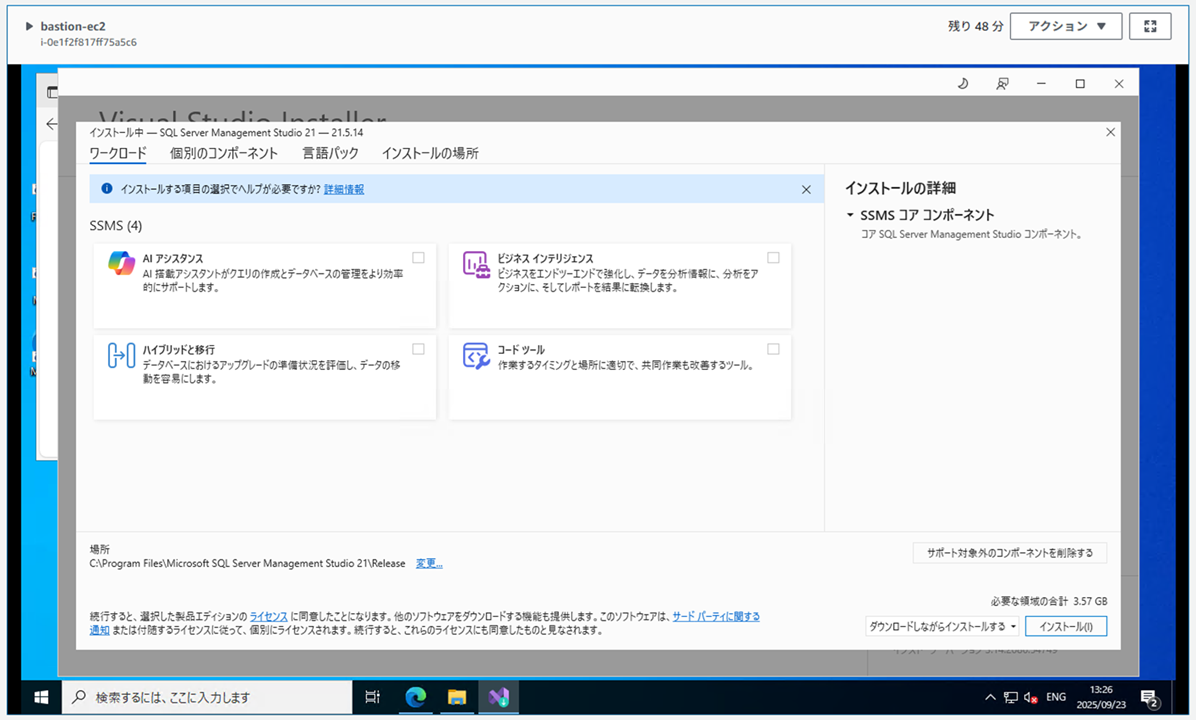Click 必要な領域の合計 3.57 GB text
Image resolution: width=1196 pixels, height=720 pixels.
(x=1049, y=601)
